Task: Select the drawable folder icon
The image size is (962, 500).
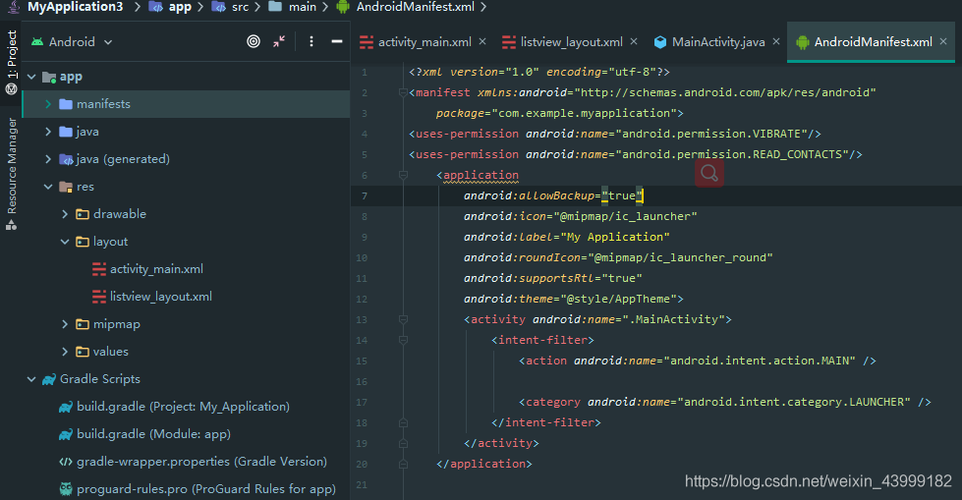Action: click(x=82, y=214)
